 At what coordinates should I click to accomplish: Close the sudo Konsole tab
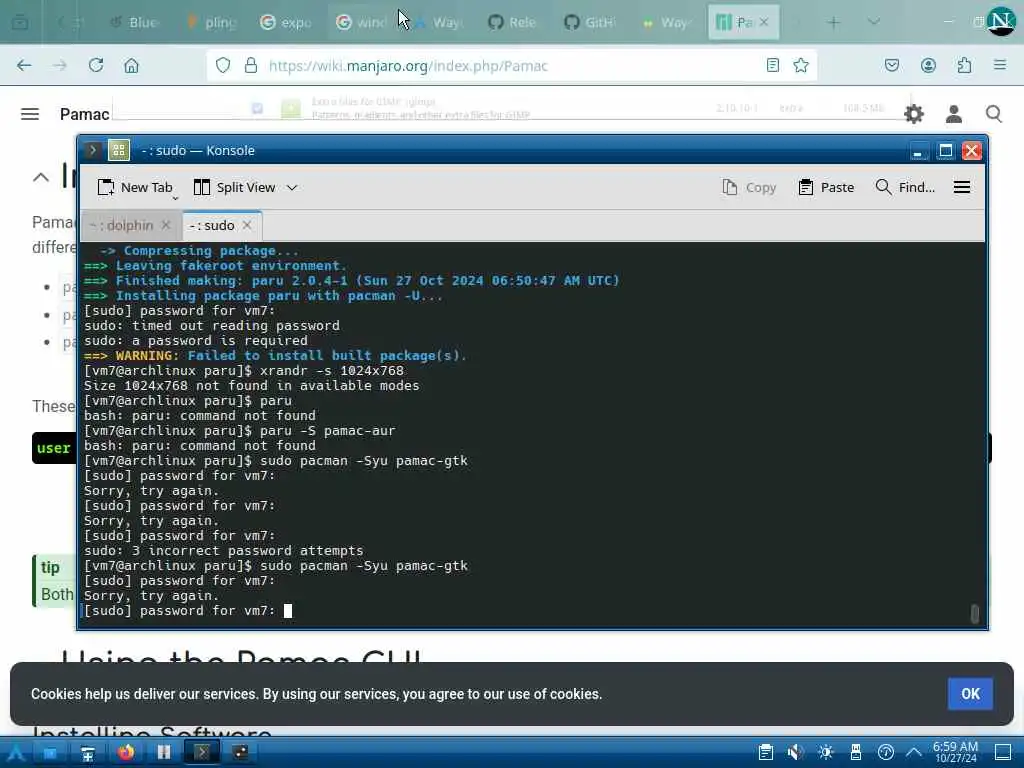pyautogui.click(x=247, y=225)
